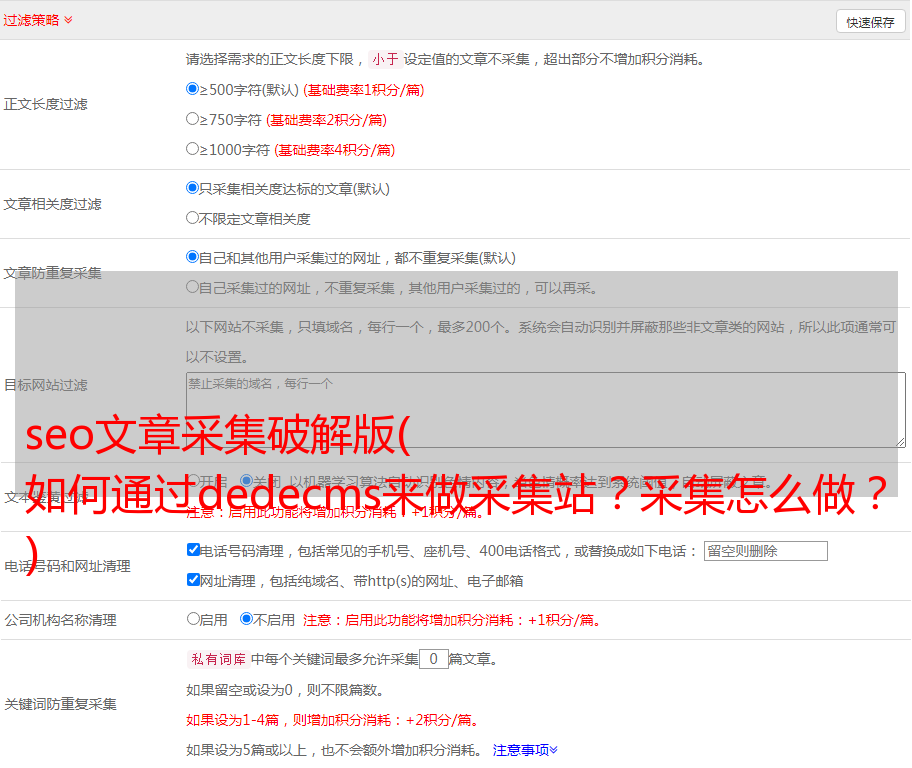Click the 文章相关度过滤 row label
The image size is (912, 768).
pos(52,204)
